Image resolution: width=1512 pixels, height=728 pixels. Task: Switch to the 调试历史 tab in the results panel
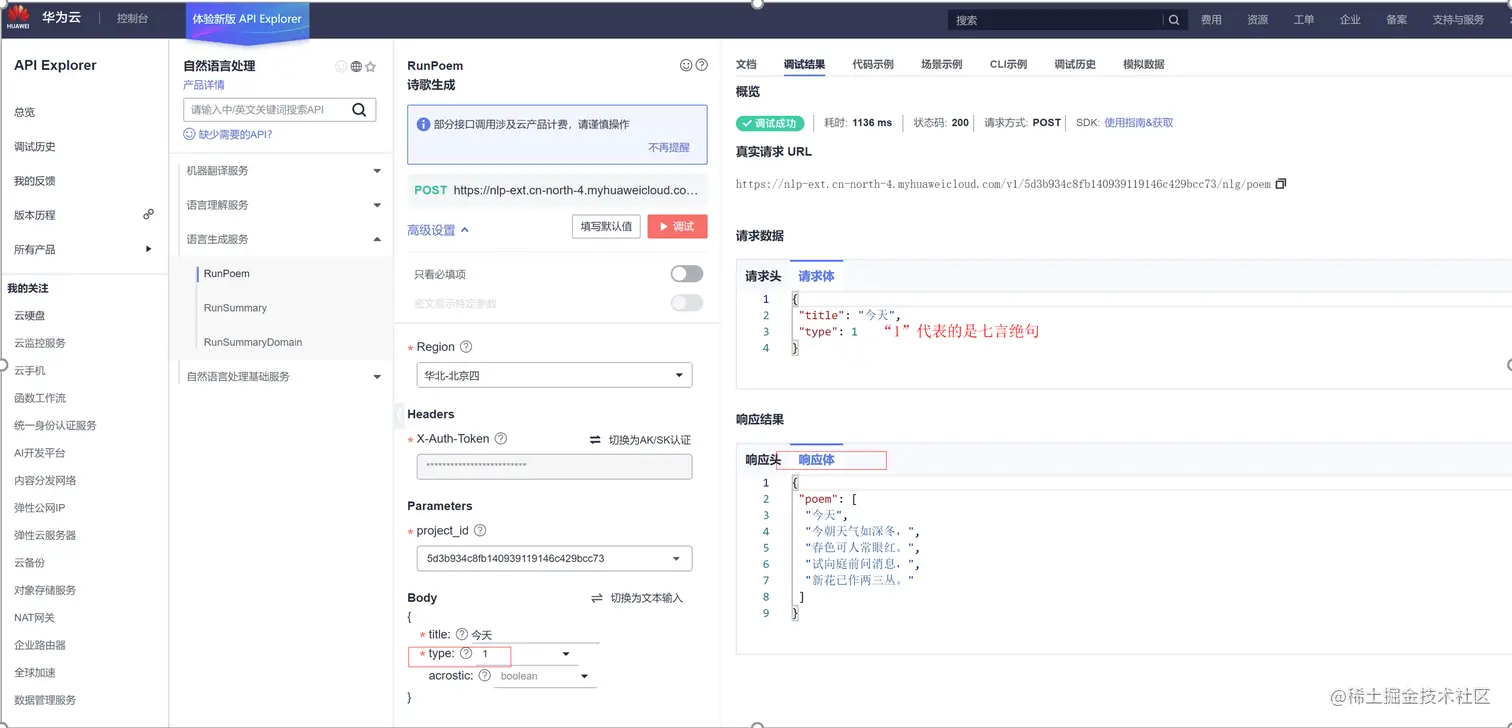coord(1075,64)
